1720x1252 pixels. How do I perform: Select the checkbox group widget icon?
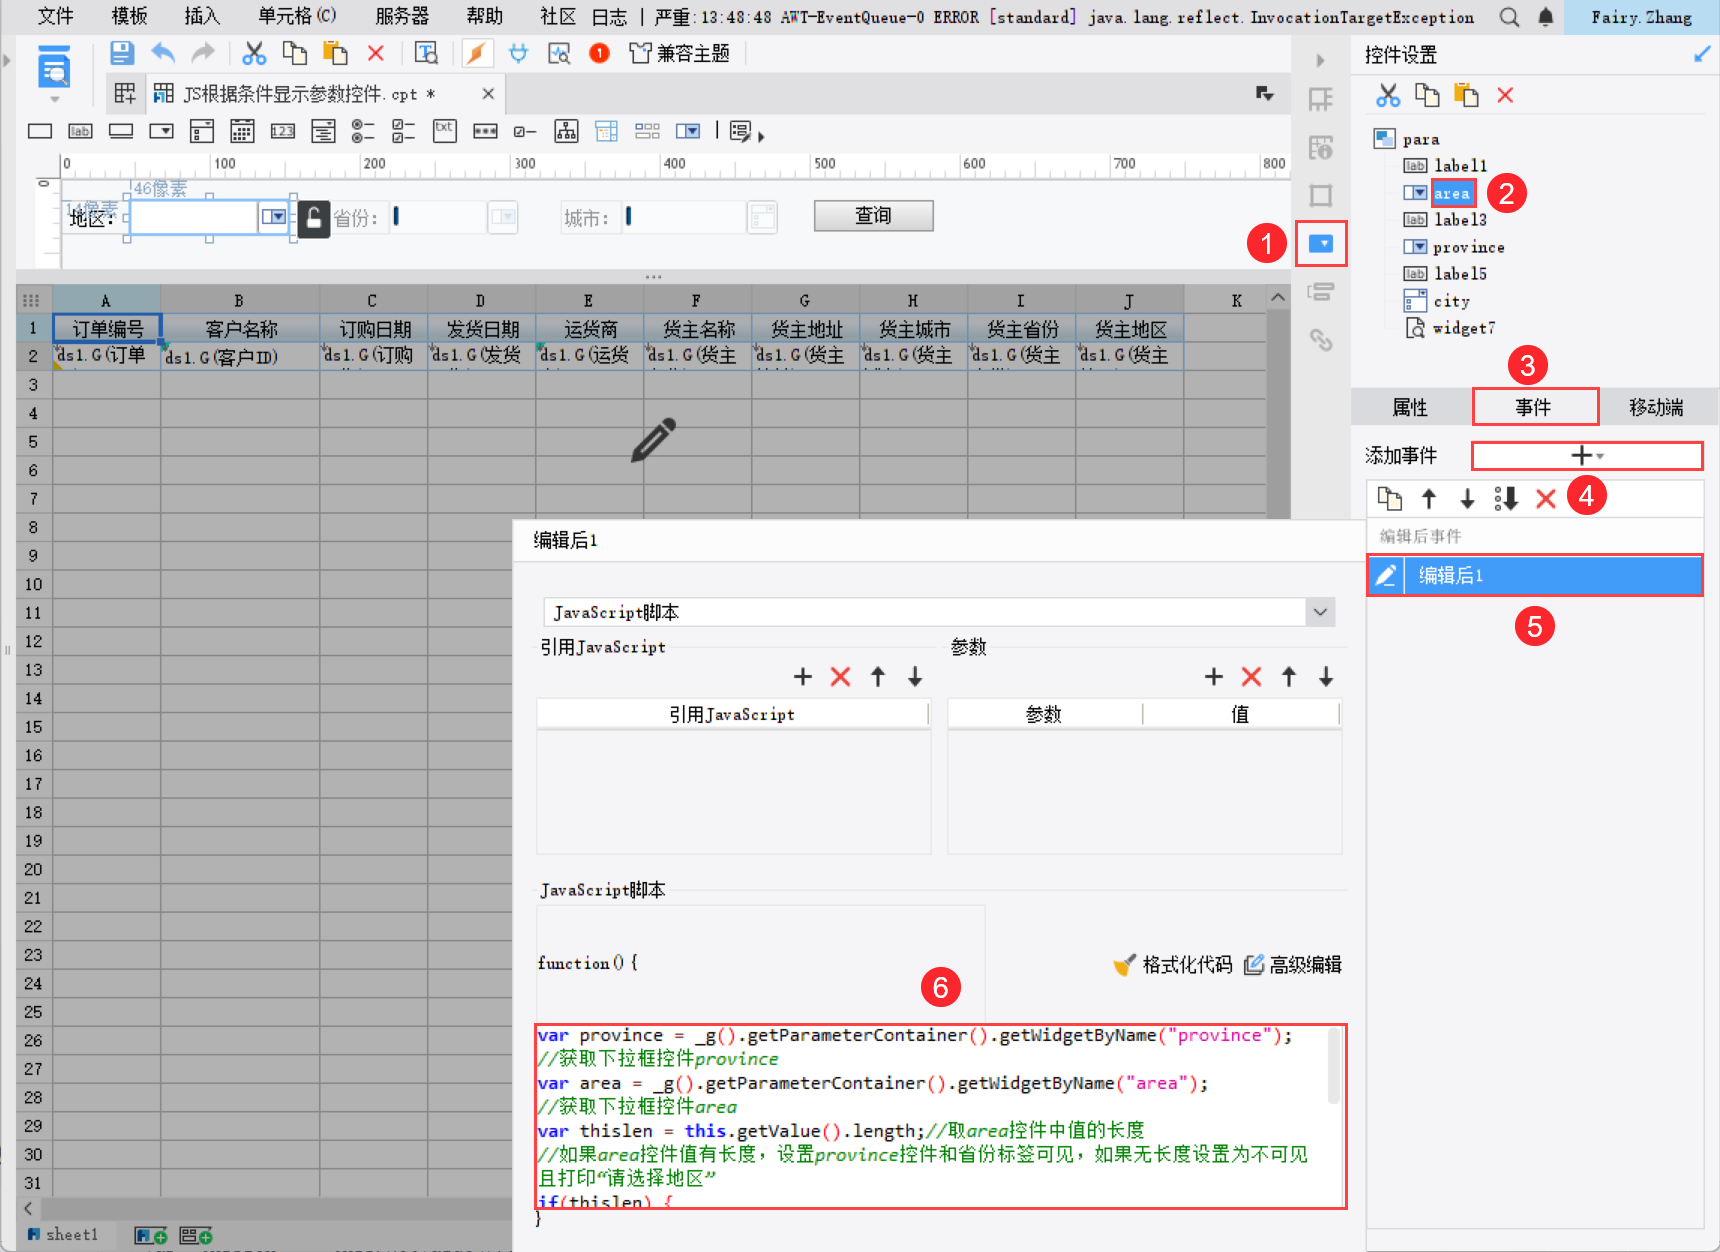(x=404, y=131)
